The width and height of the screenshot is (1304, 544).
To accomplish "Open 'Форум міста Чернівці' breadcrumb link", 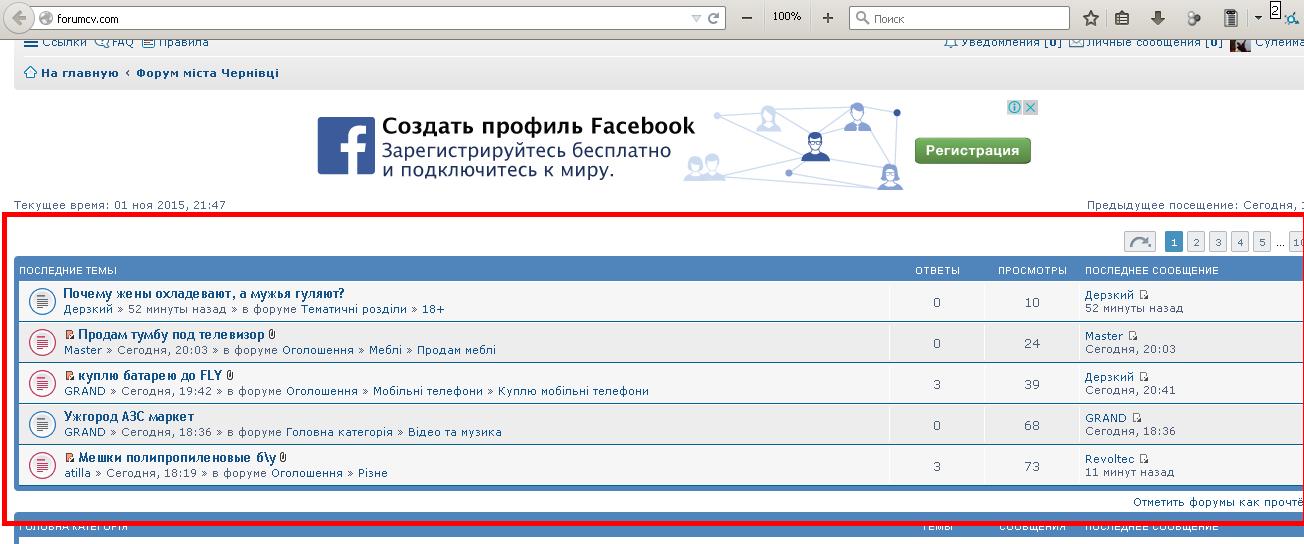I will (207, 73).
